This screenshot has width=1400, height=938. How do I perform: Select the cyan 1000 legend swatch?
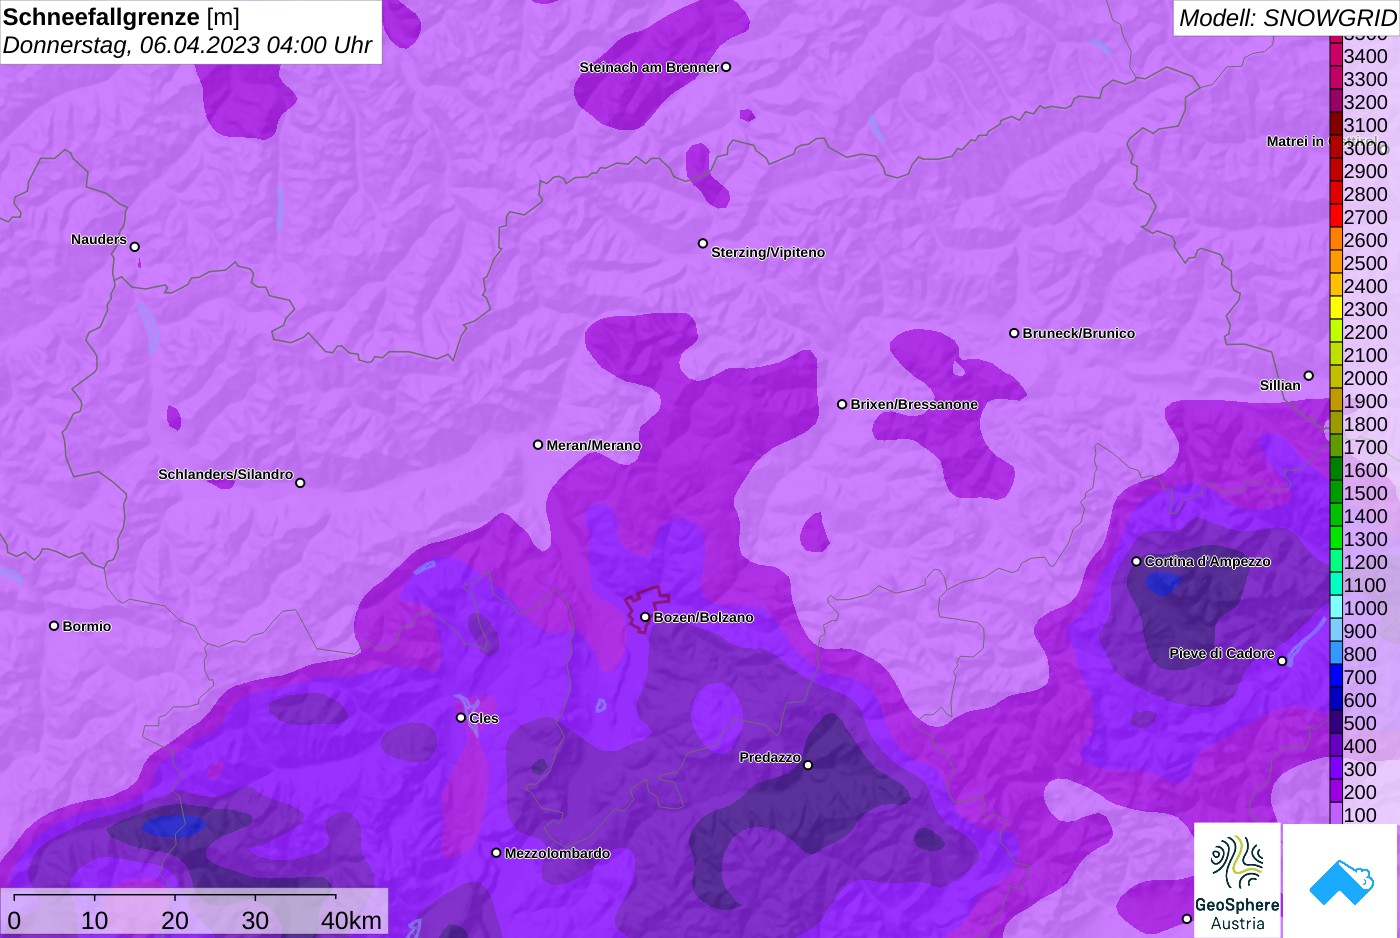click(x=1336, y=607)
